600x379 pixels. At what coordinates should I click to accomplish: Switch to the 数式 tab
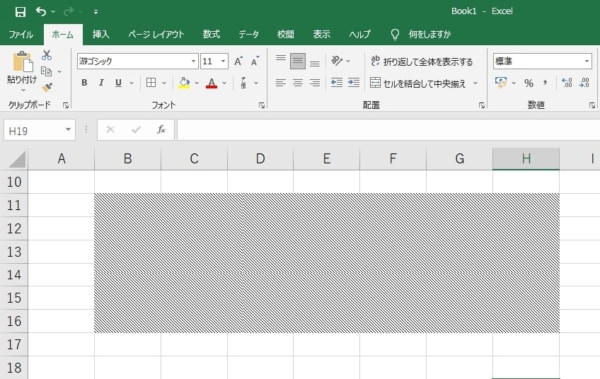tap(211, 34)
